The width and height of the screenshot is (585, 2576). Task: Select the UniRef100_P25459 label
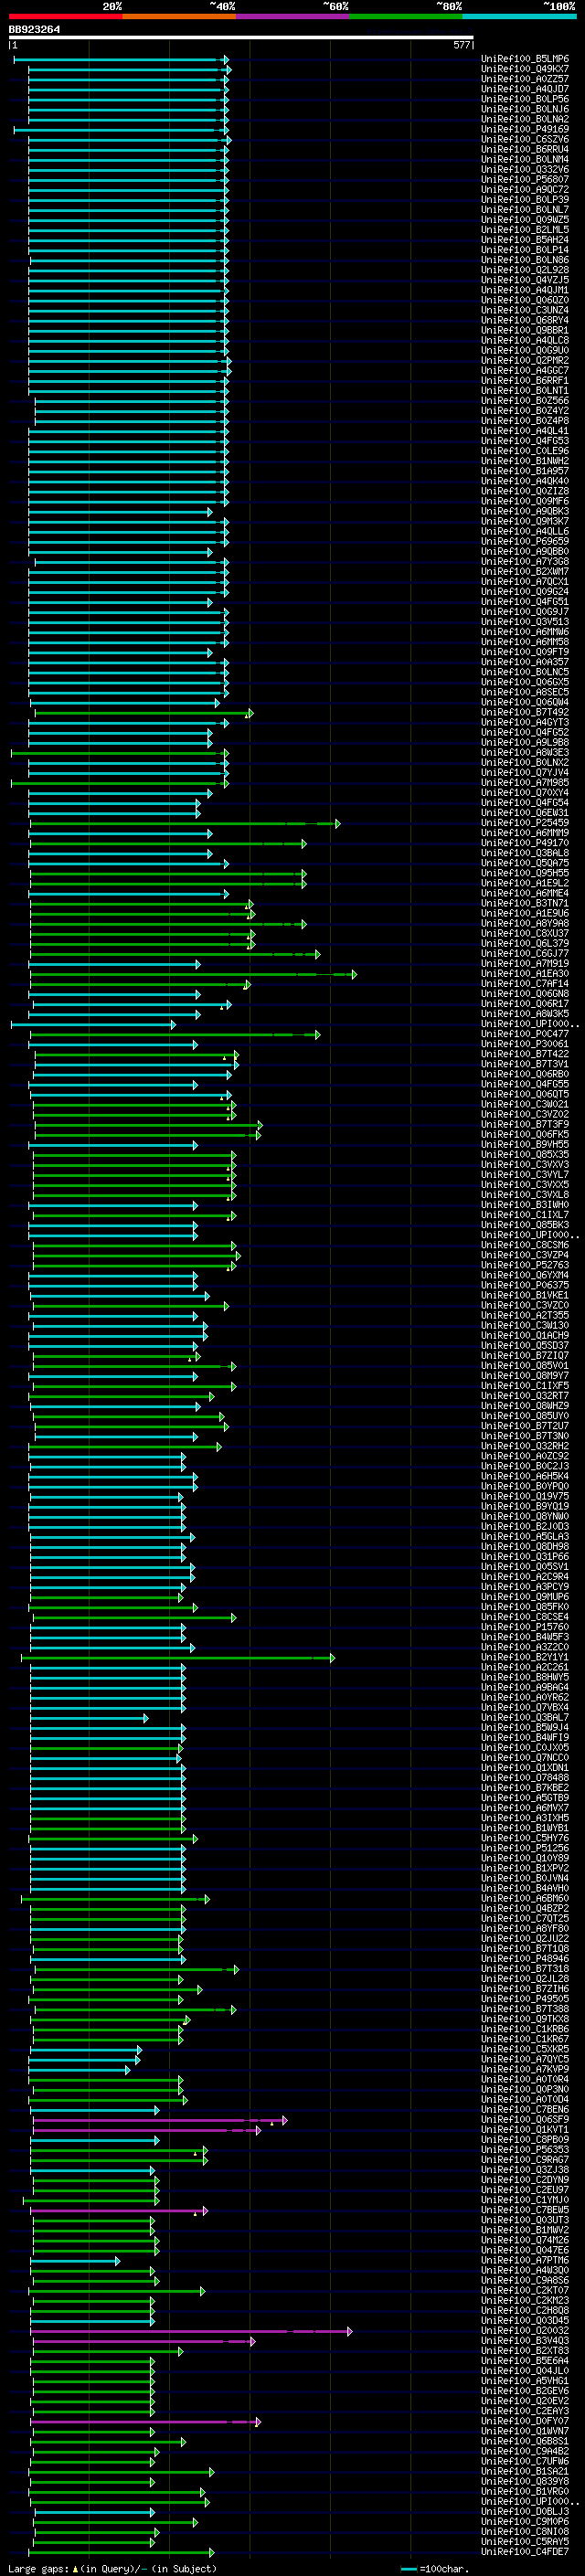pos(525,823)
